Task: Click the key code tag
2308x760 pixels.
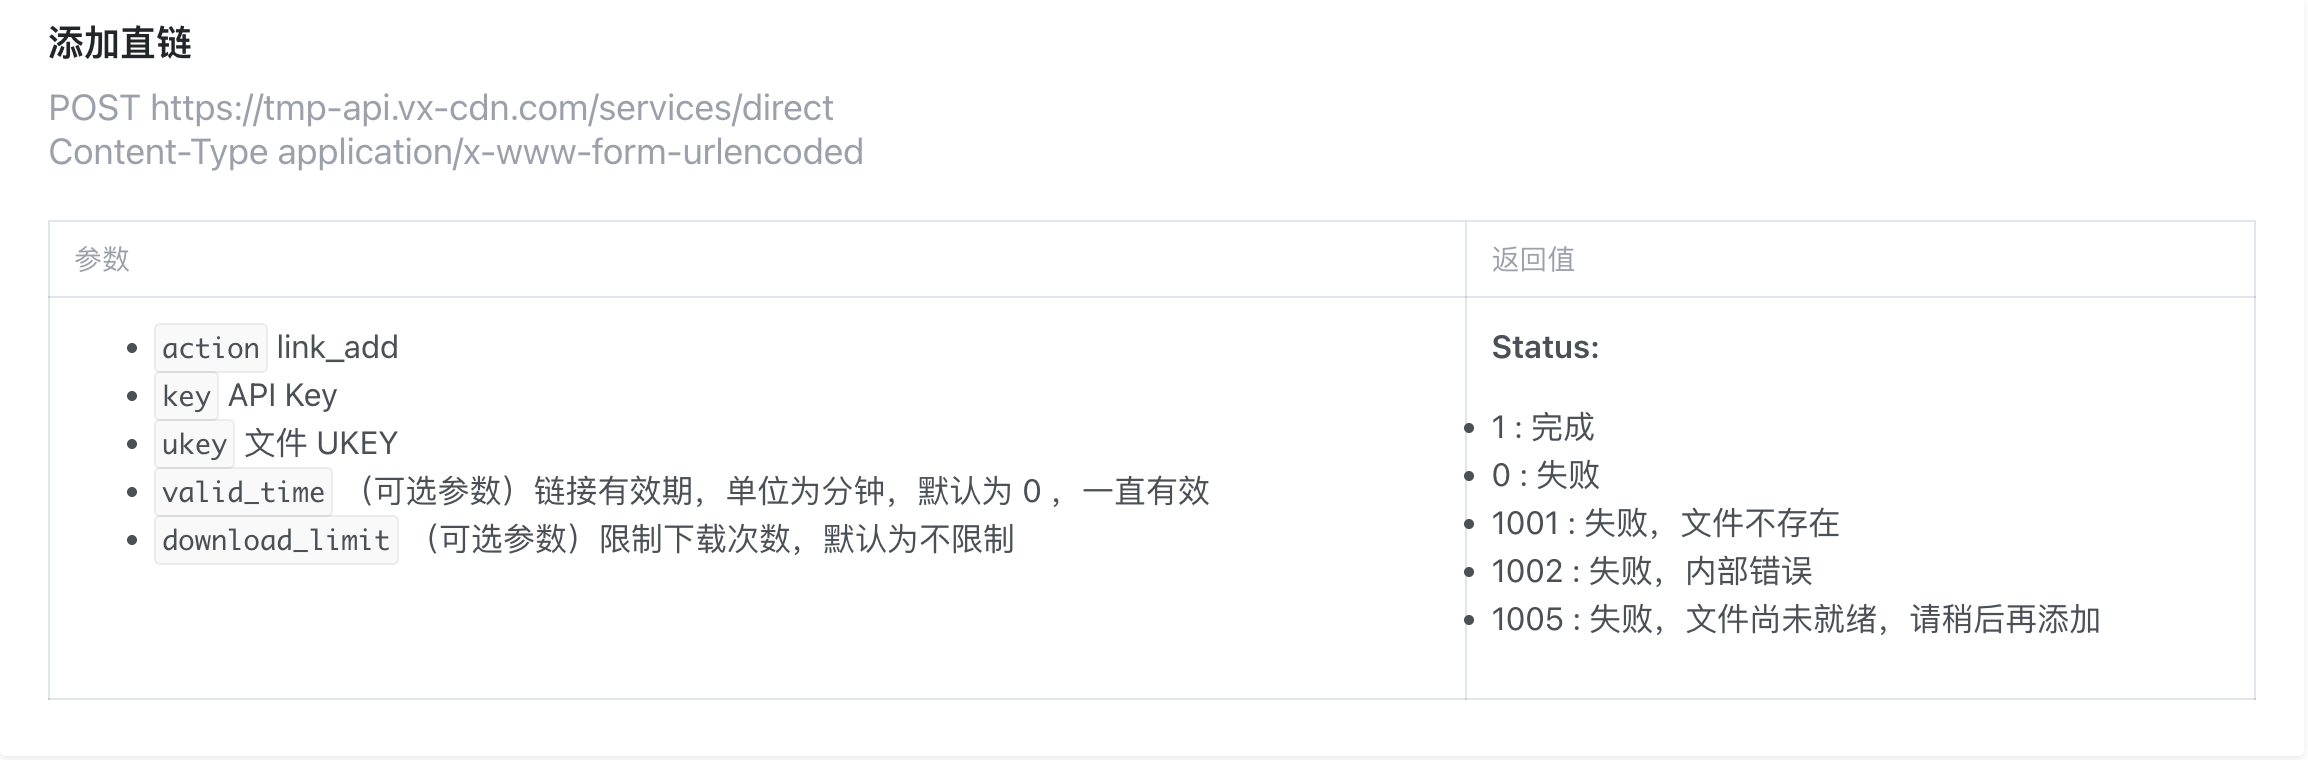Action: (186, 396)
